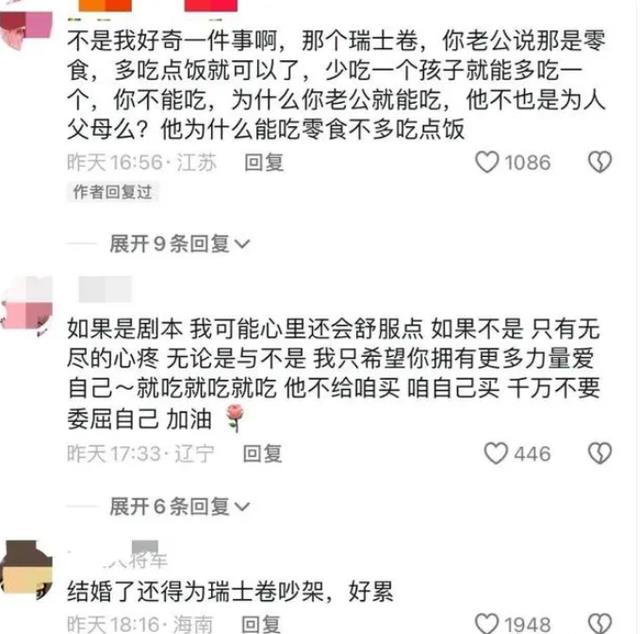Dislike the Jiangsu comment via broken heart

pos(600,162)
